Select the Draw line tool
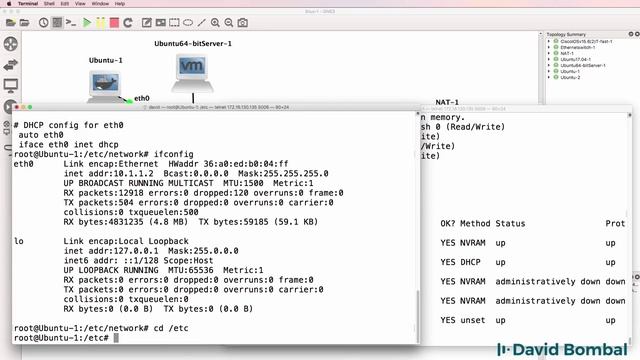This screenshot has height=360, width=640. click(202, 22)
